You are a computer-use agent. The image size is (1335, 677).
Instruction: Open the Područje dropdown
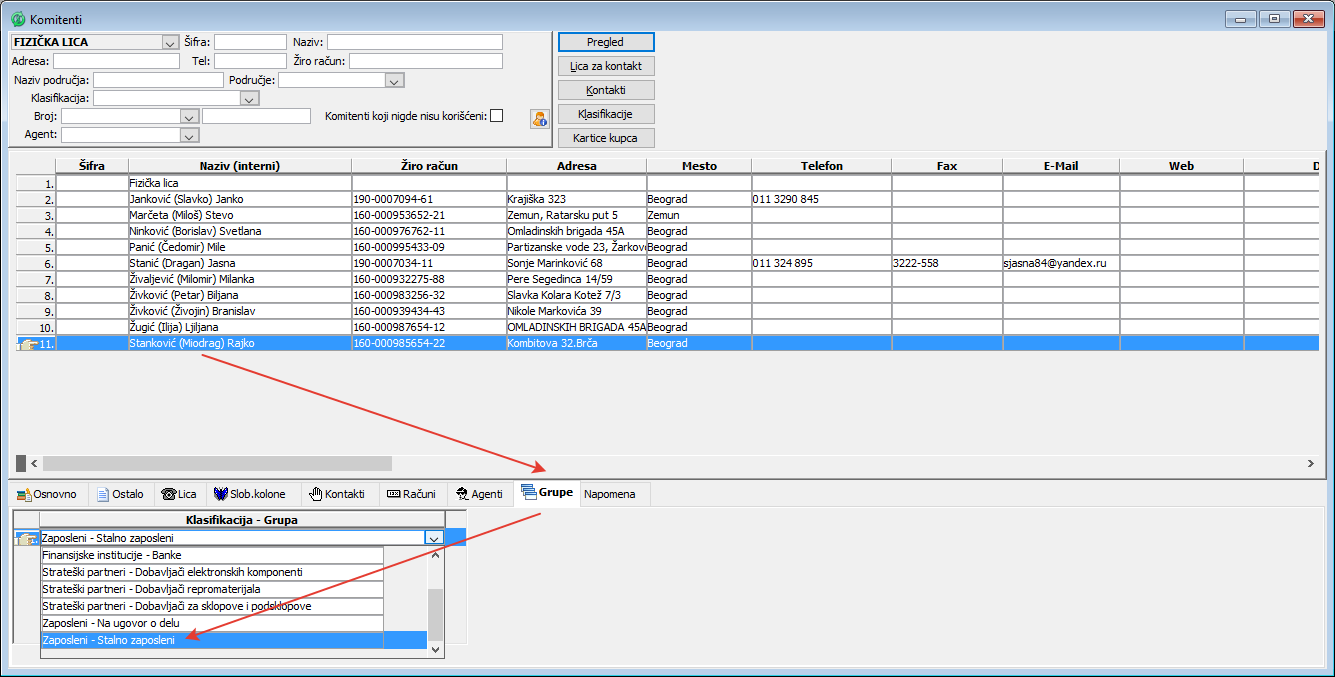tap(394, 81)
